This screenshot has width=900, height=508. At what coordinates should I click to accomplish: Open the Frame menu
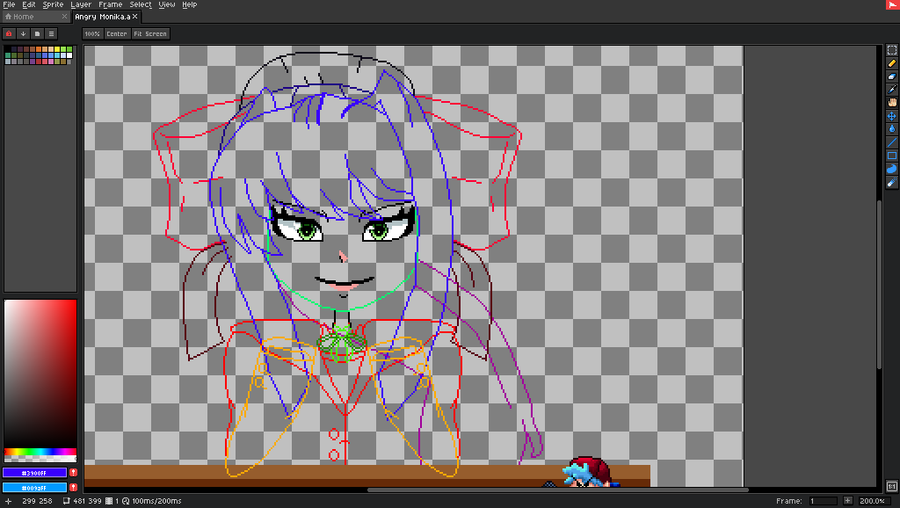point(110,5)
